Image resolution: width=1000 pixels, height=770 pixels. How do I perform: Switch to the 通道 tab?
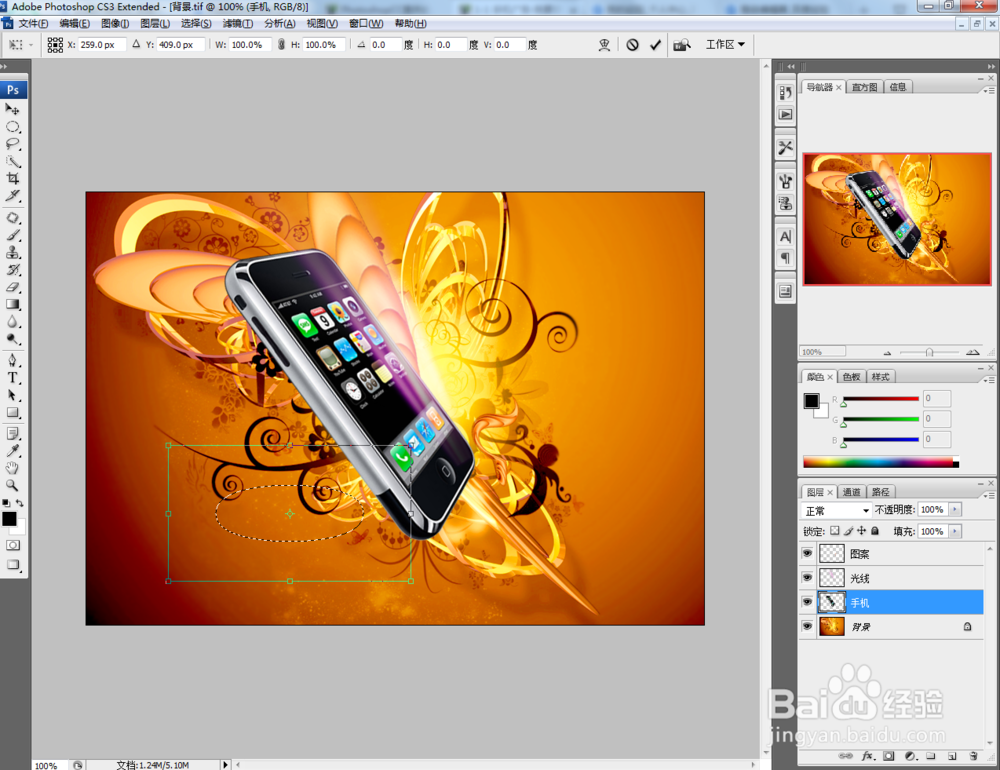(x=851, y=492)
